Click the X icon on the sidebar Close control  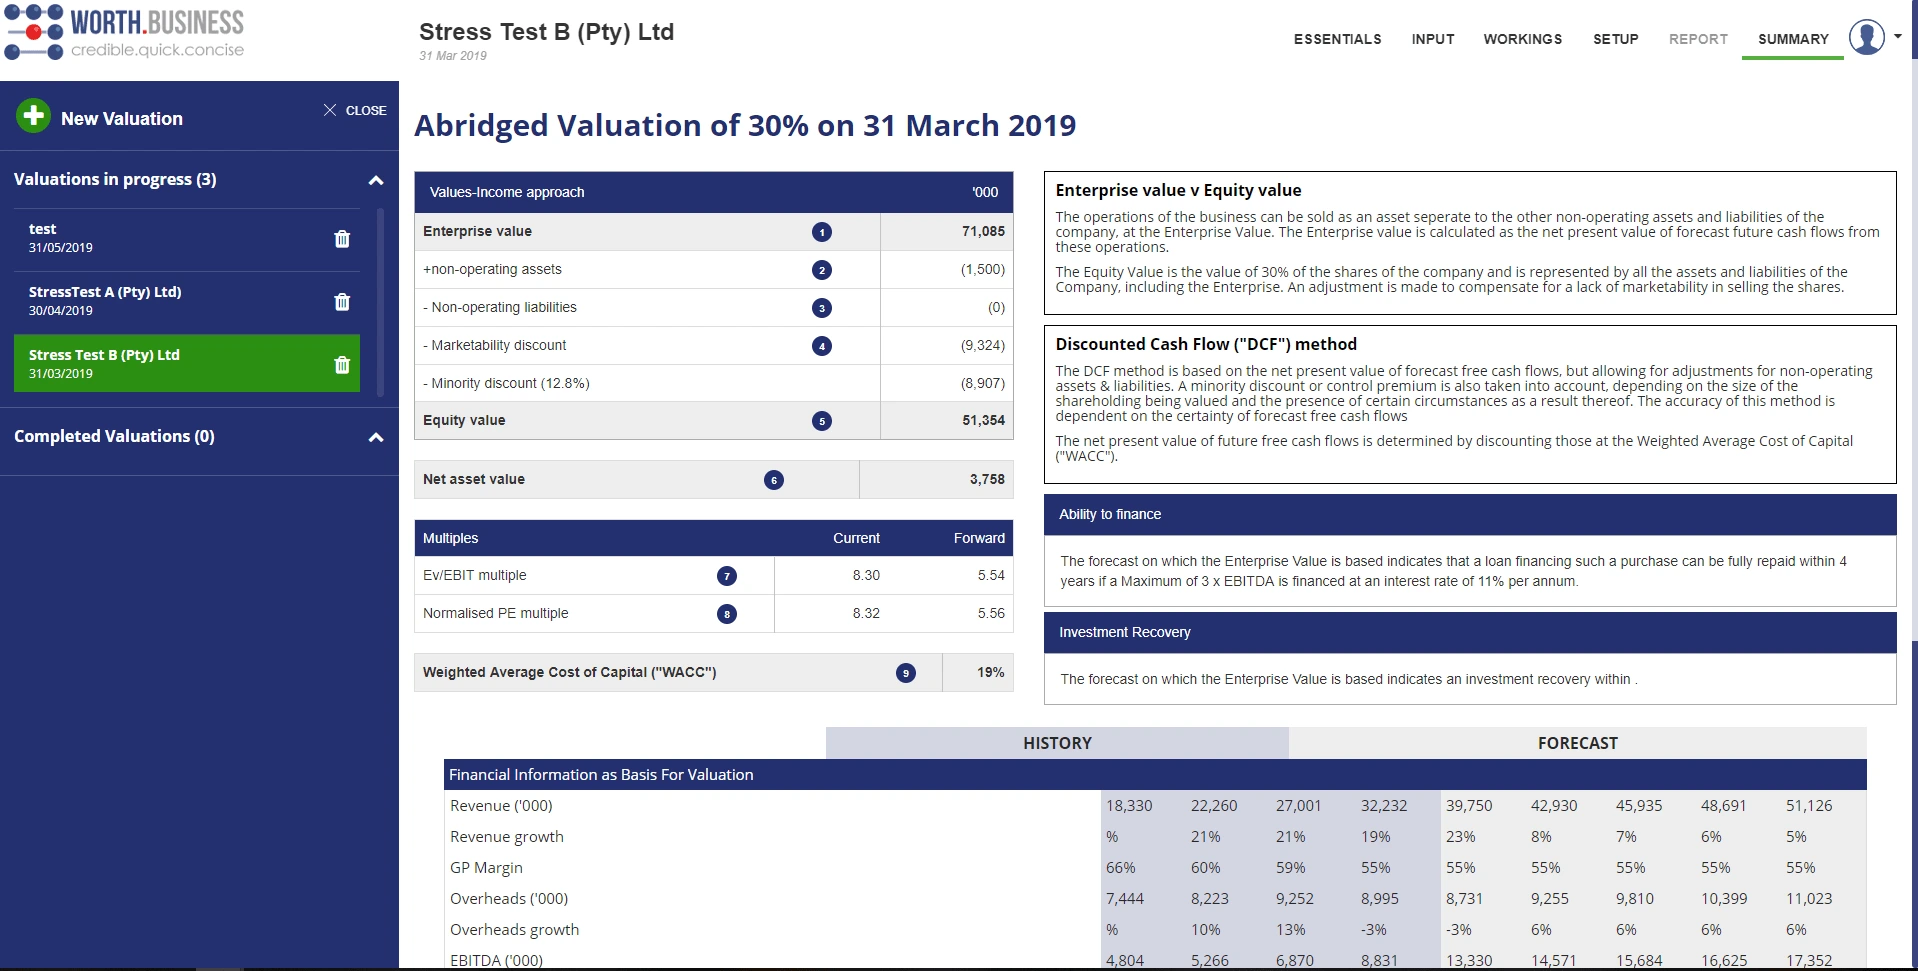(x=330, y=110)
